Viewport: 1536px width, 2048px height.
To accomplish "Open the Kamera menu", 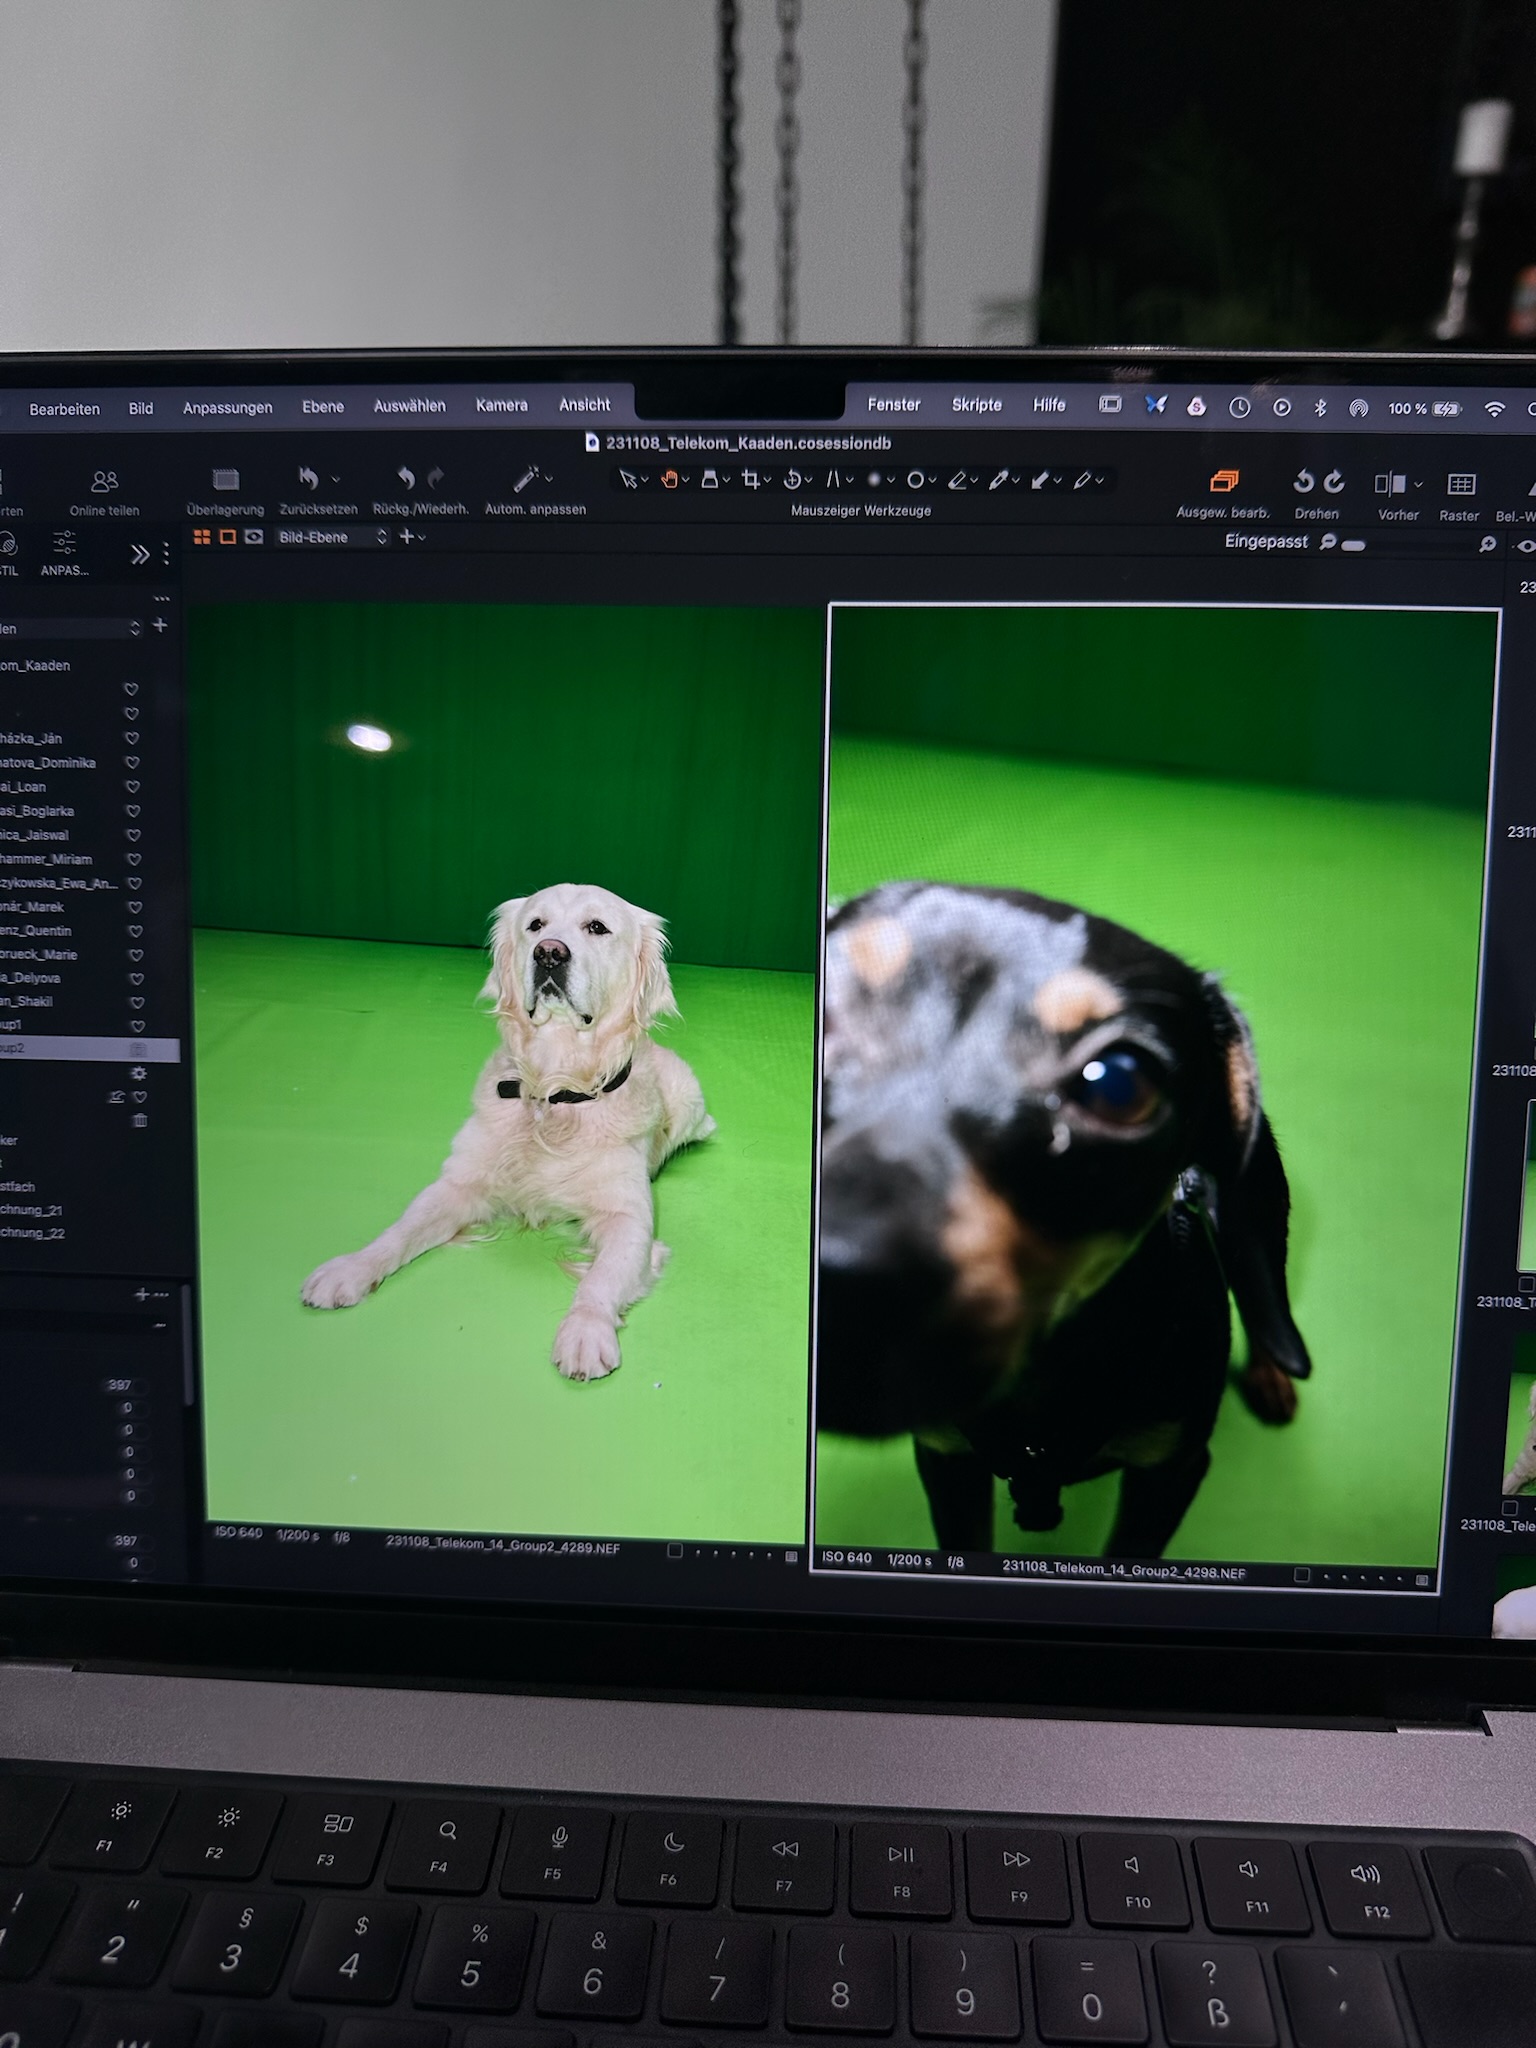I will (x=501, y=405).
